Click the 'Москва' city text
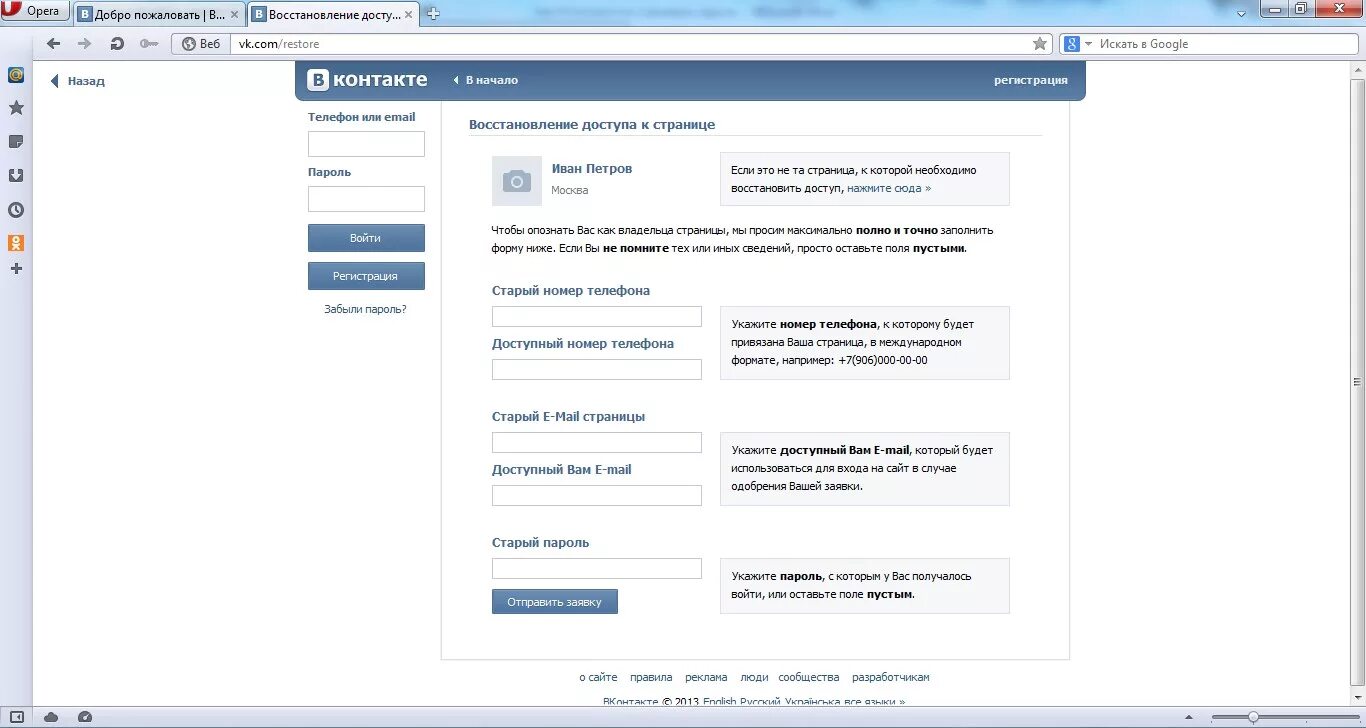1366x728 pixels. tap(570, 190)
